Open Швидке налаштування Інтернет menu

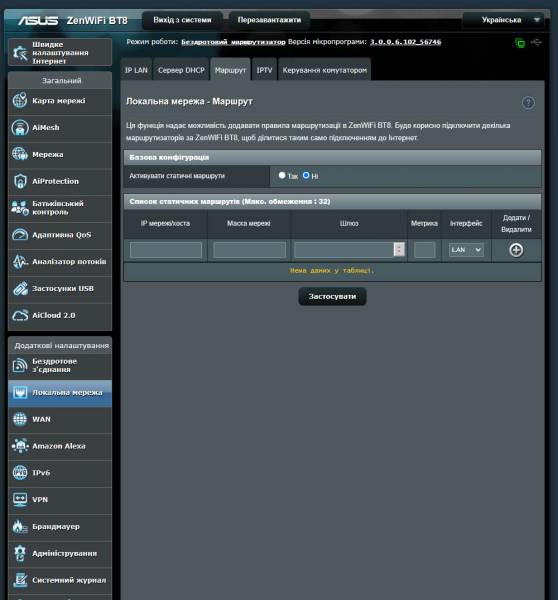60,52
